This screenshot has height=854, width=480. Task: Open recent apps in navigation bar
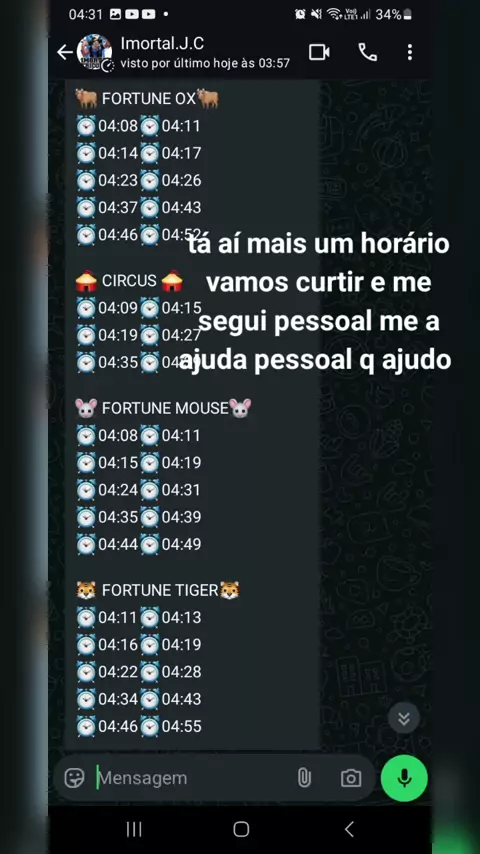click(x=134, y=829)
